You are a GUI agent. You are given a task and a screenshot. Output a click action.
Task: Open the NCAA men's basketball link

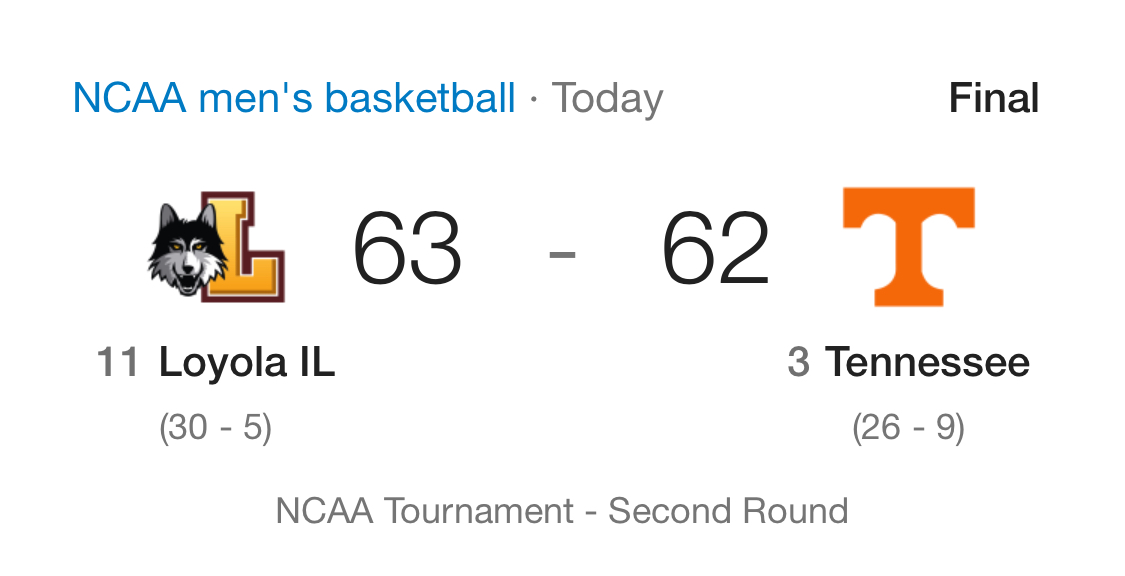pos(294,98)
